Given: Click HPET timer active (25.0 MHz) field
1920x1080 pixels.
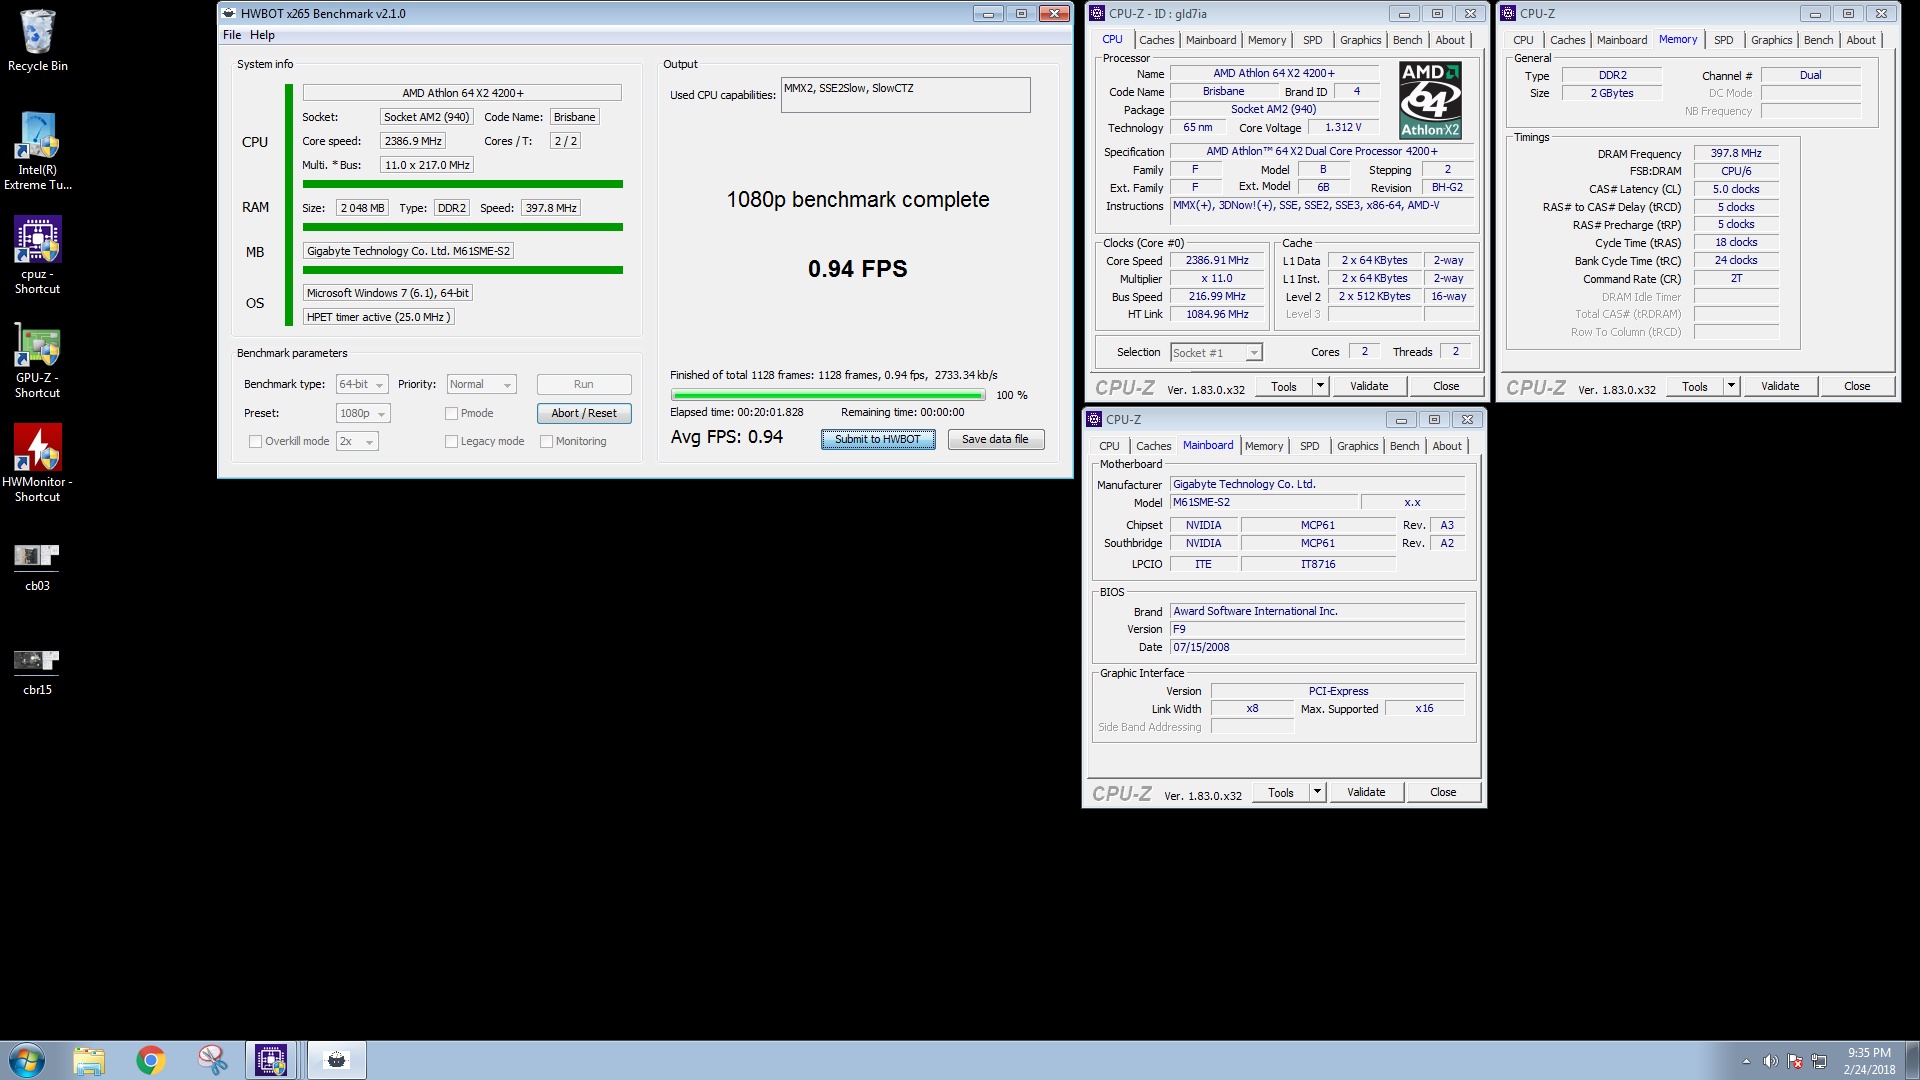Looking at the screenshot, I should coord(378,317).
